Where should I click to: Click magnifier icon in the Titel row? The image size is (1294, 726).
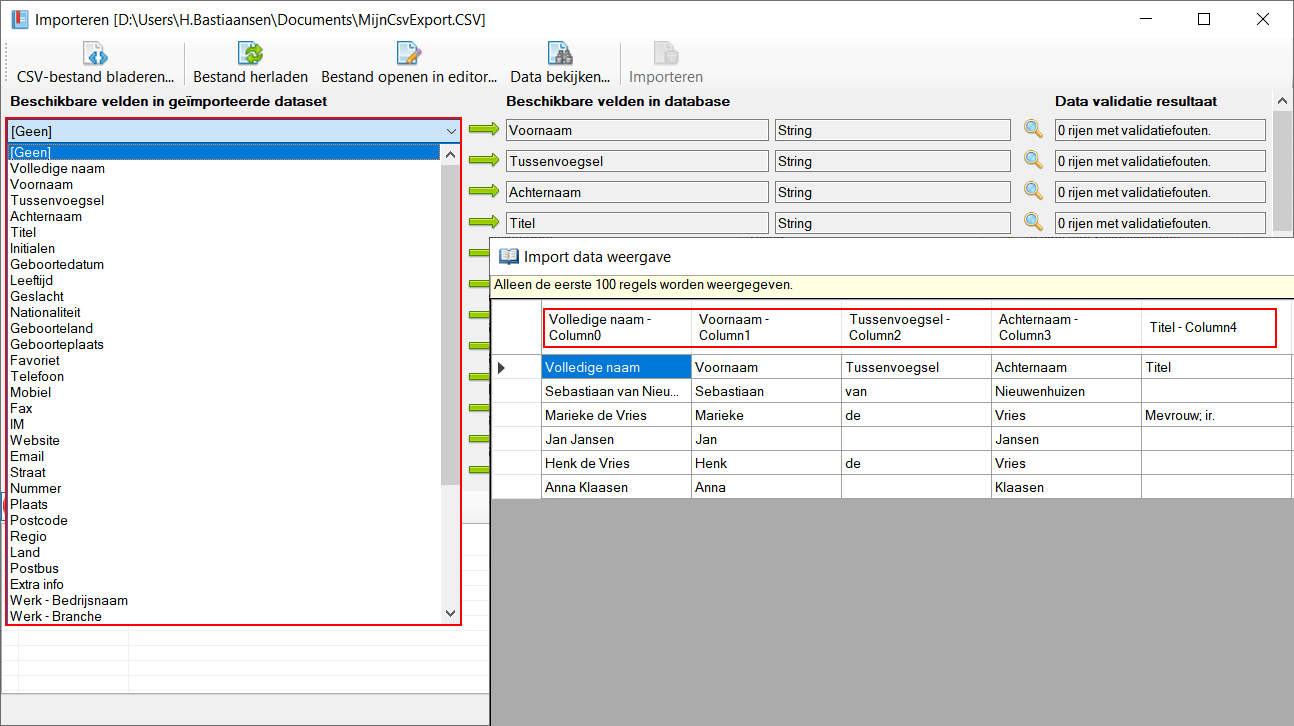point(1033,222)
